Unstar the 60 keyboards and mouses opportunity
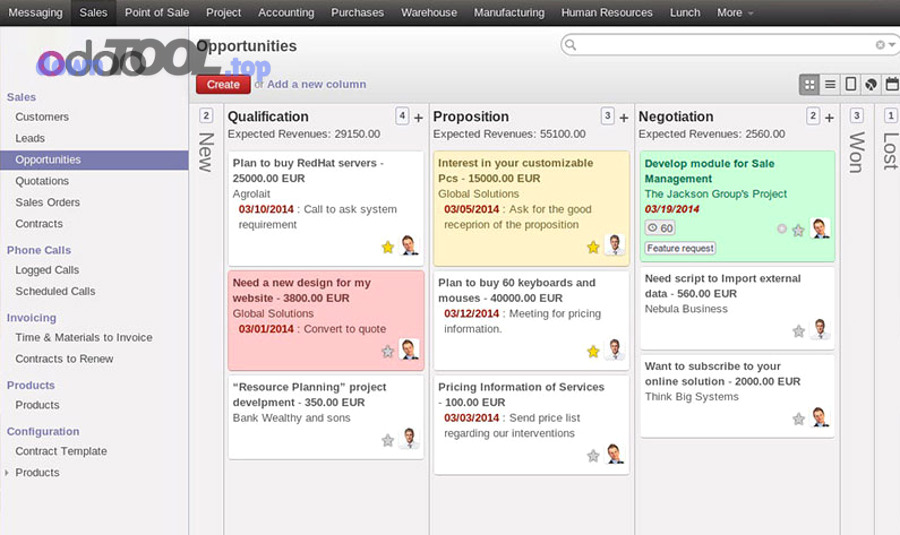Image resolution: width=900 pixels, height=535 pixels. (593, 351)
